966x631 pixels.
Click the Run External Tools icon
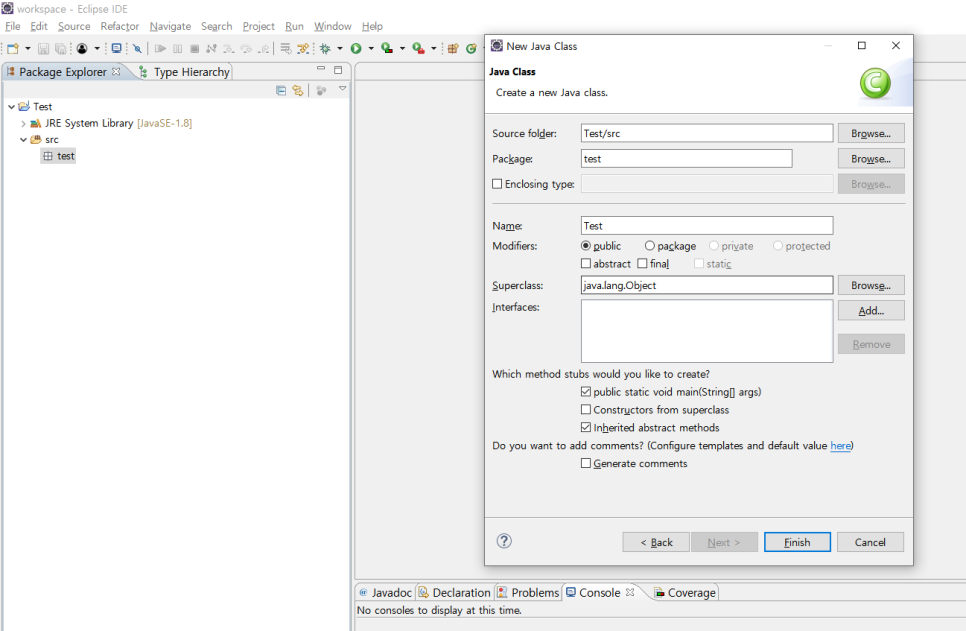pyautogui.click(x=418, y=49)
